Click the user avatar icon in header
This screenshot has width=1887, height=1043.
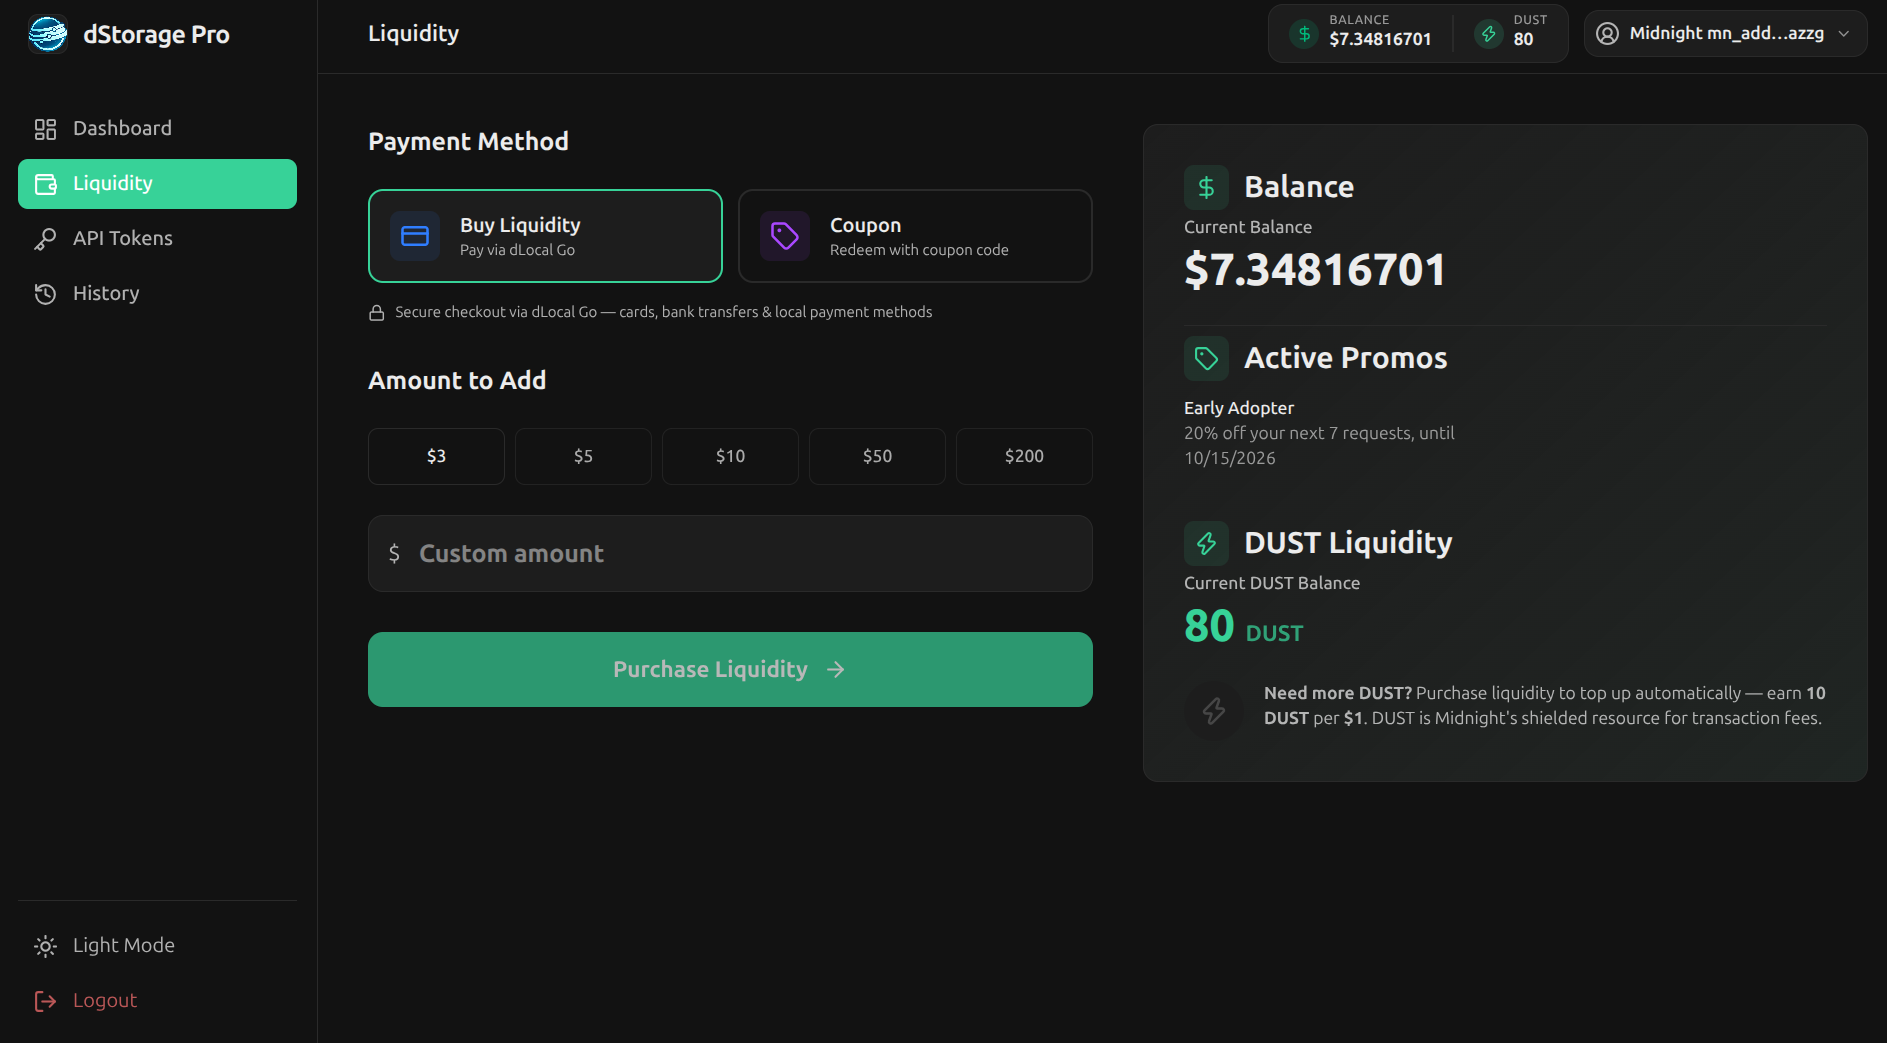(x=1607, y=34)
